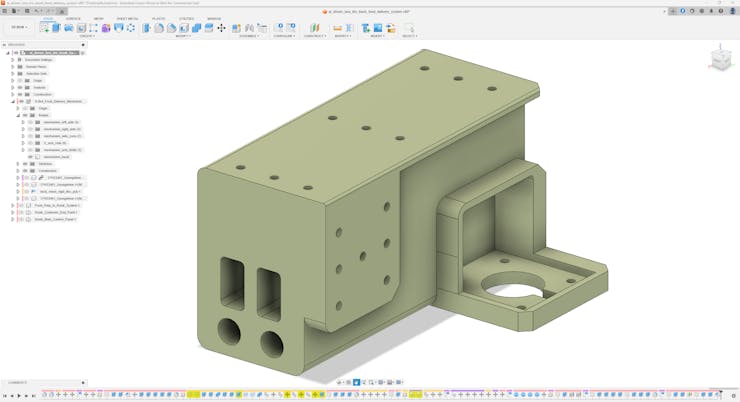Viewport: 740px width, 402px height.
Task: Switch to the Surface tab
Action: click(x=73, y=18)
